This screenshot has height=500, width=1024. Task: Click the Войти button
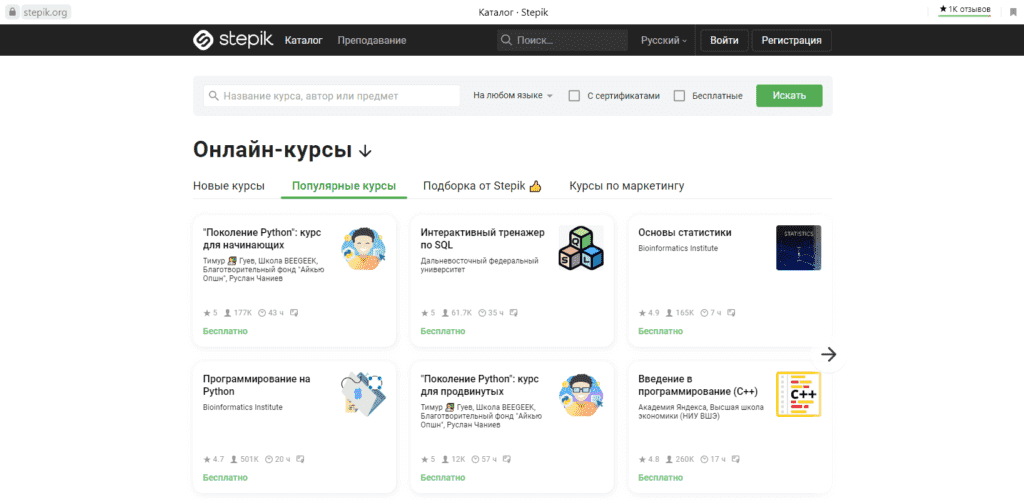(724, 41)
